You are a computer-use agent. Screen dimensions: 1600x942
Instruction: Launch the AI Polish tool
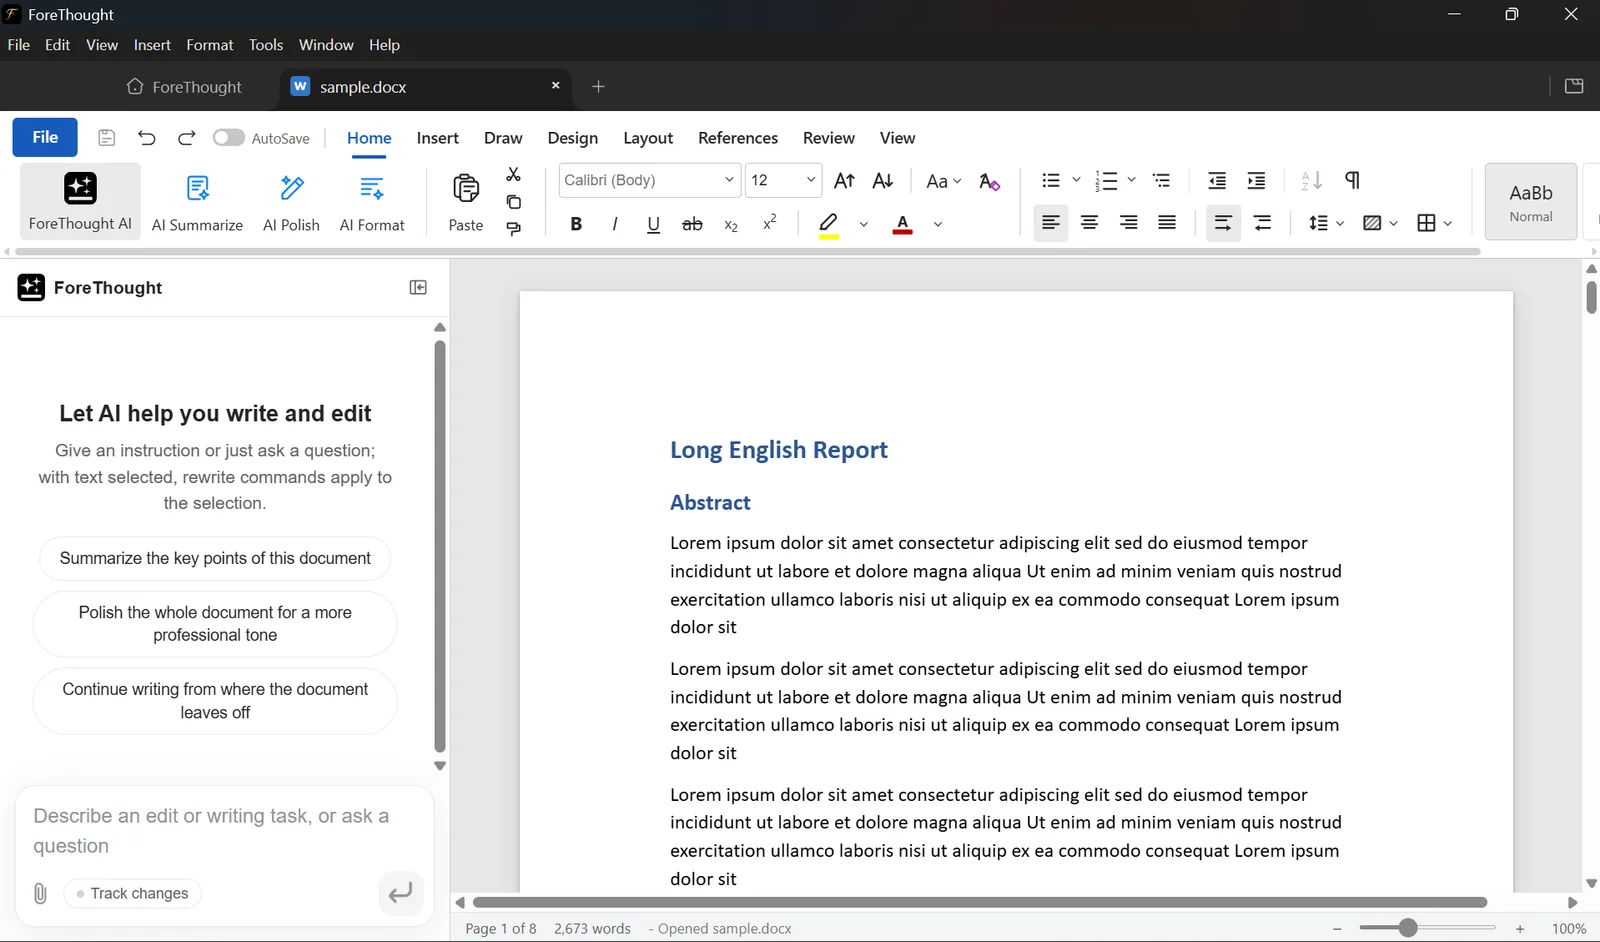point(291,203)
